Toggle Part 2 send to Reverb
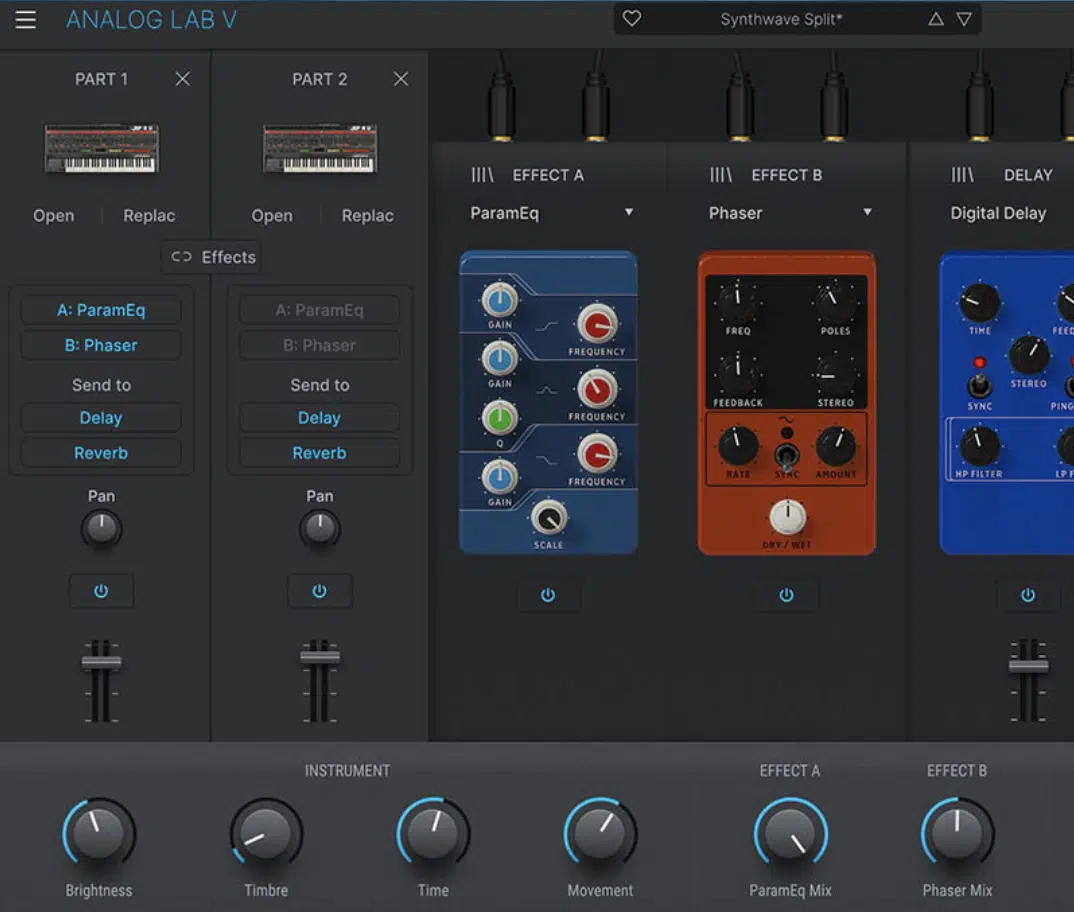Viewport: 1074px width, 912px height. pyautogui.click(x=319, y=453)
